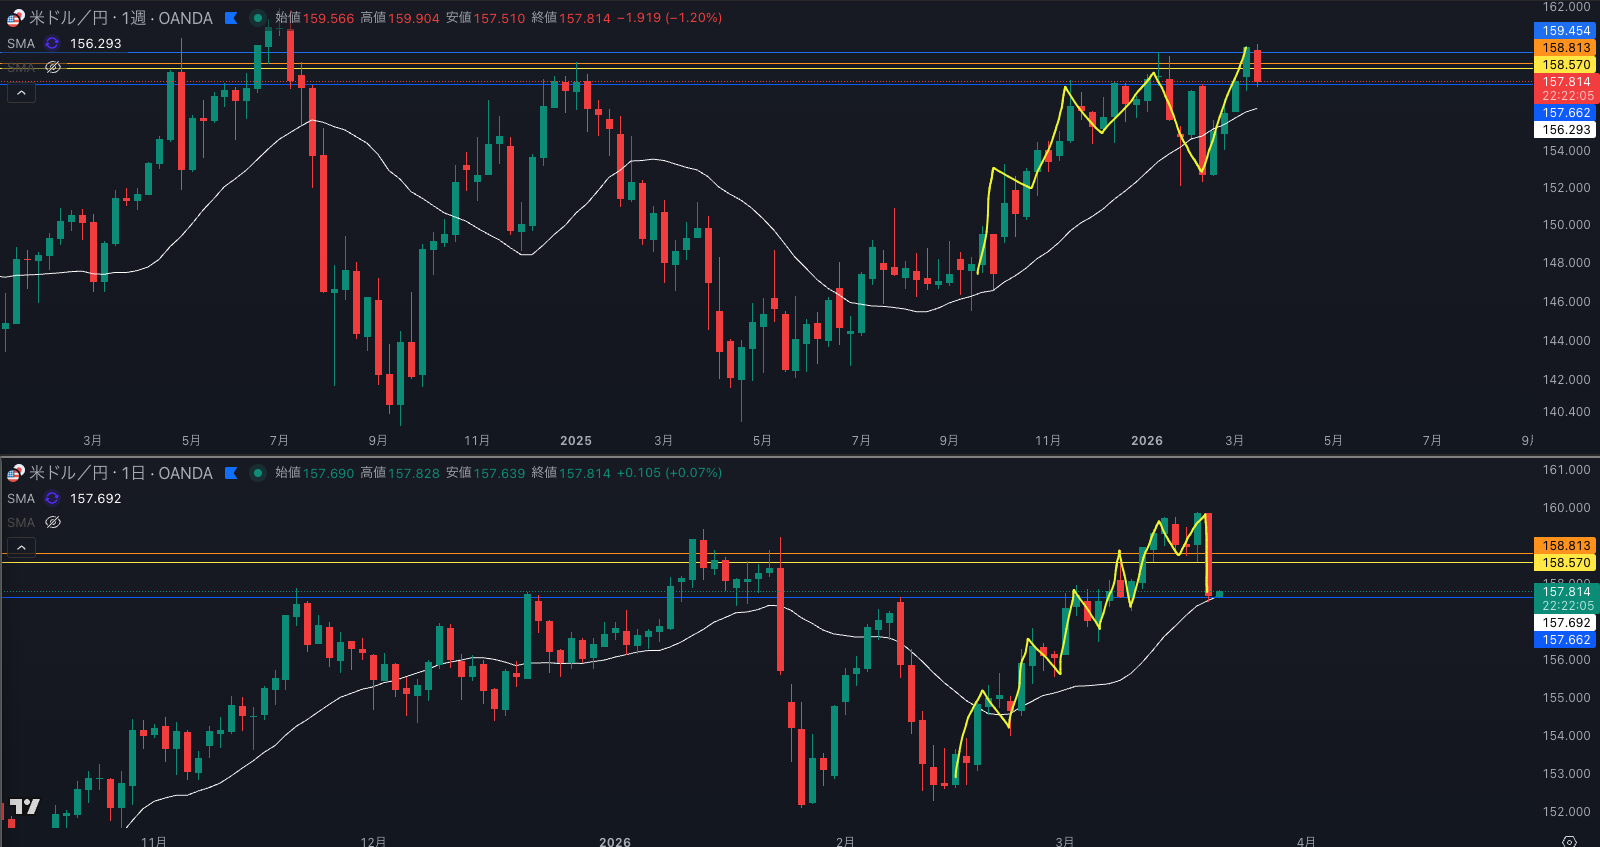Click the orange 158.813 price label on daily axis
This screenshot has width=1600, height=847.
coord(1565,546)
